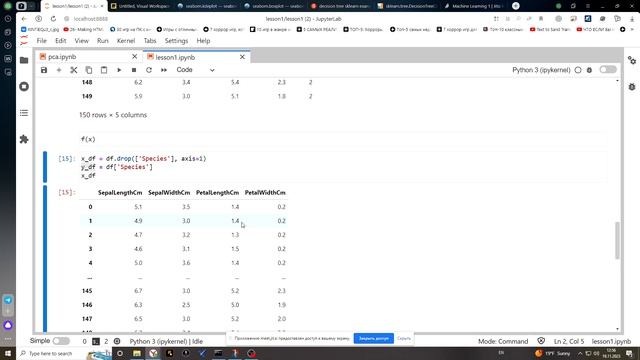Open File Explorer from the taskbar
This screenshot has width=640, height=360.
coord(137,353)
